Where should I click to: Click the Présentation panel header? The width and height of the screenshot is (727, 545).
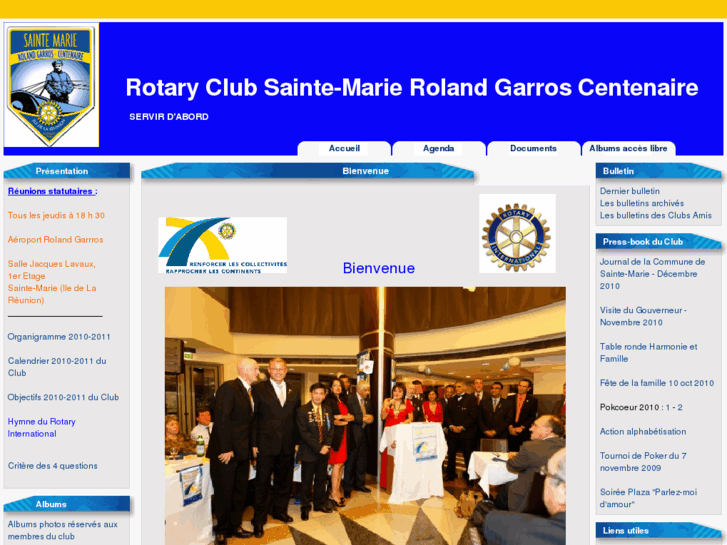[67, 171]
